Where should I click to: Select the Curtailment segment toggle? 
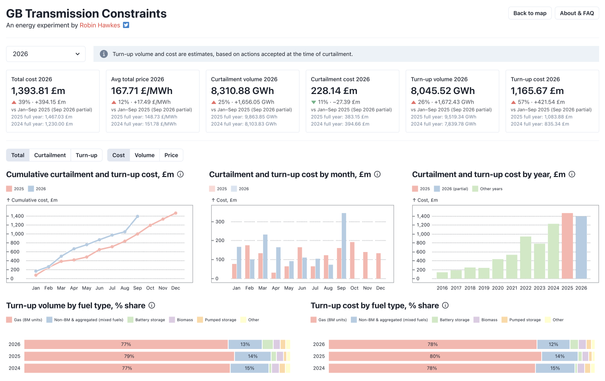coord(50,155)
